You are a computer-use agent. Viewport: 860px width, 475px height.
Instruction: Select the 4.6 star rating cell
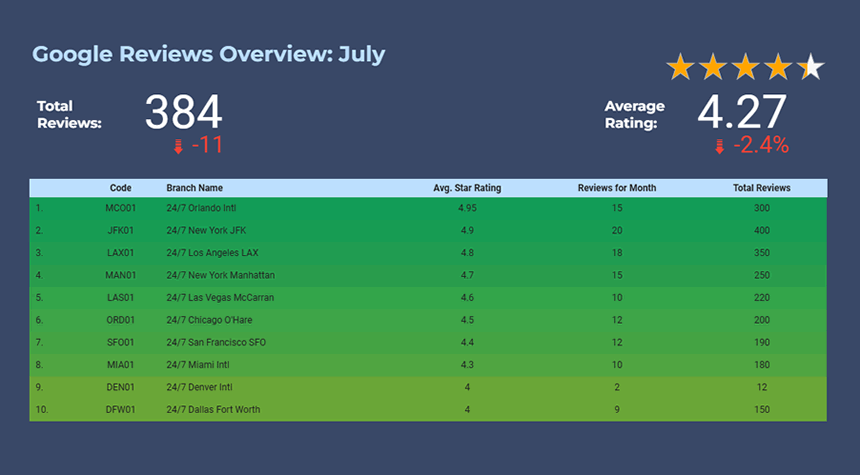[467, 298]
